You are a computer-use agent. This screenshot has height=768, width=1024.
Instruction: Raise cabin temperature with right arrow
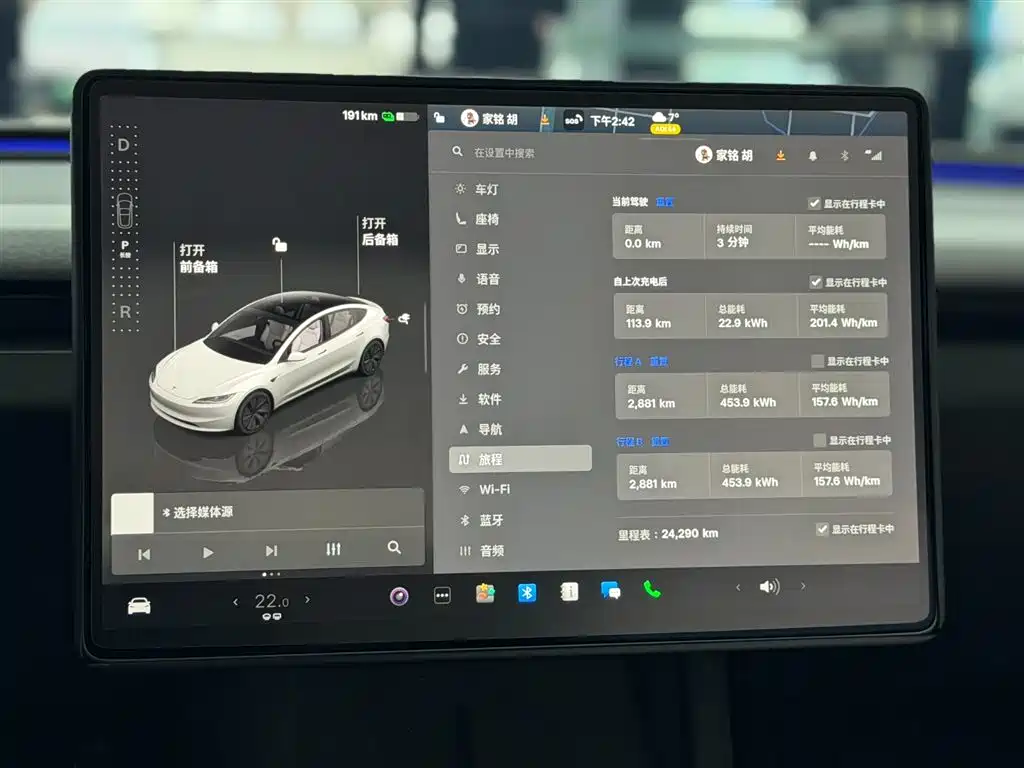pyautogui.click(x=307, y=600)
